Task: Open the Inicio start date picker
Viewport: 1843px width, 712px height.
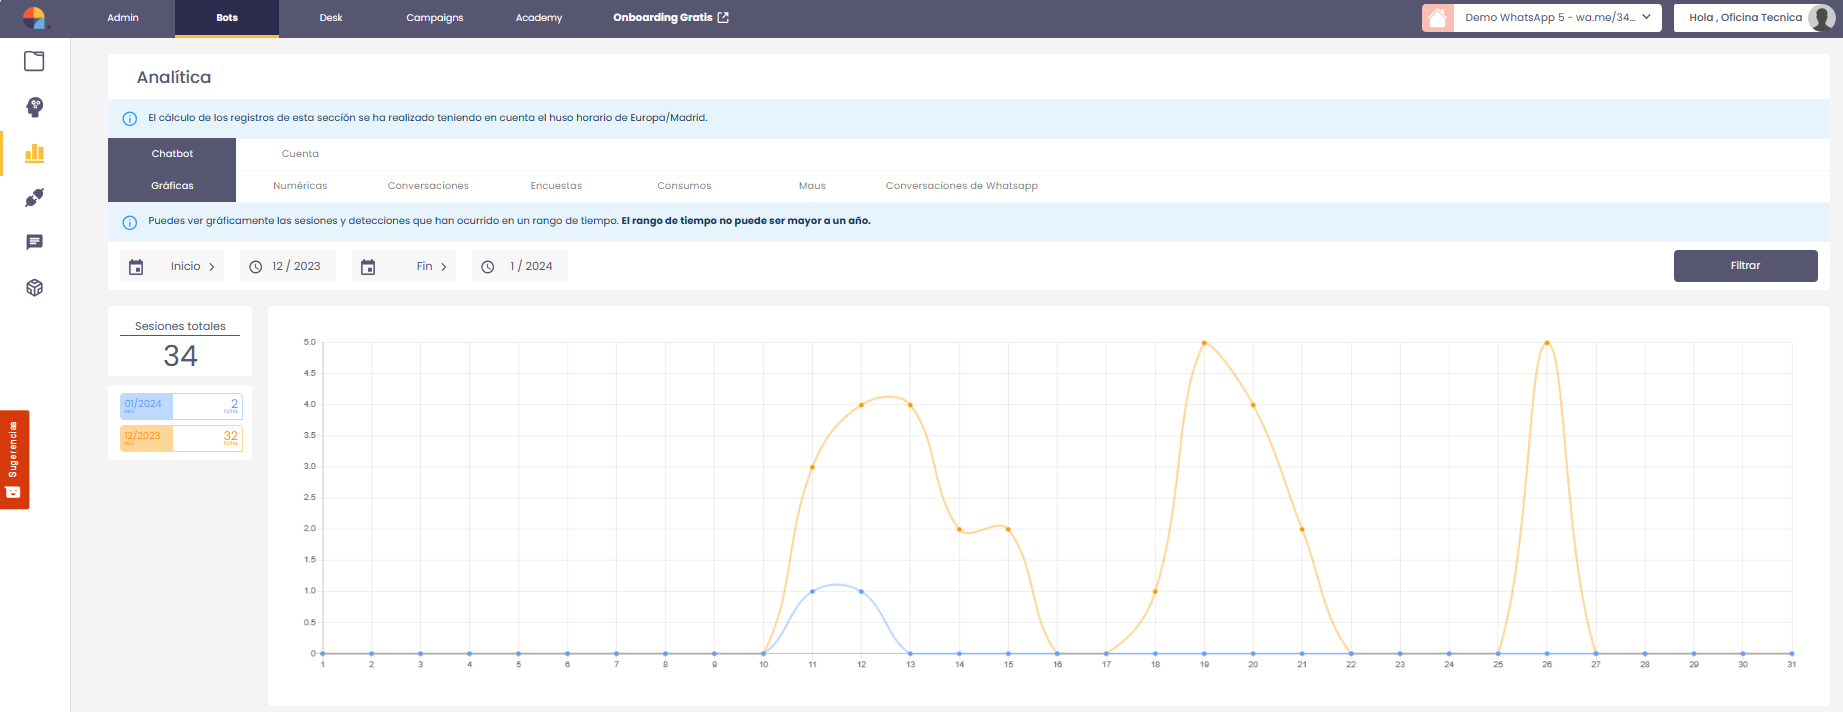Action: pos(172,267)
